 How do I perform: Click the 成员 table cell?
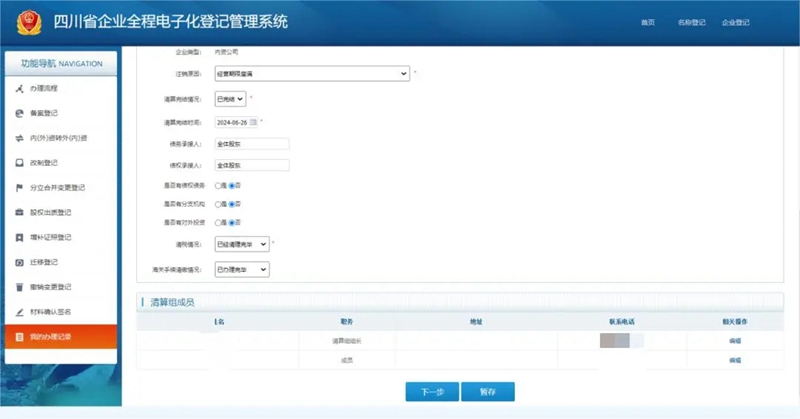pos(347,360)
